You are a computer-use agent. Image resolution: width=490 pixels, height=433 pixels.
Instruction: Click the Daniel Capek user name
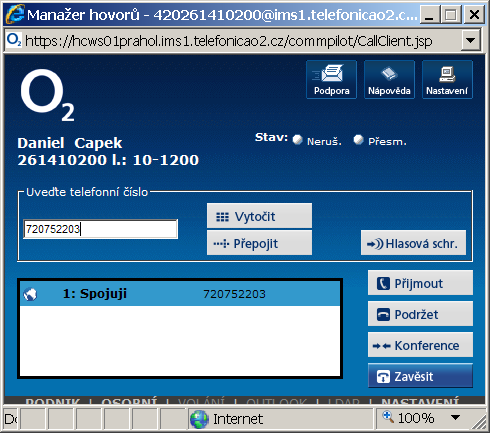click(70, 143)
